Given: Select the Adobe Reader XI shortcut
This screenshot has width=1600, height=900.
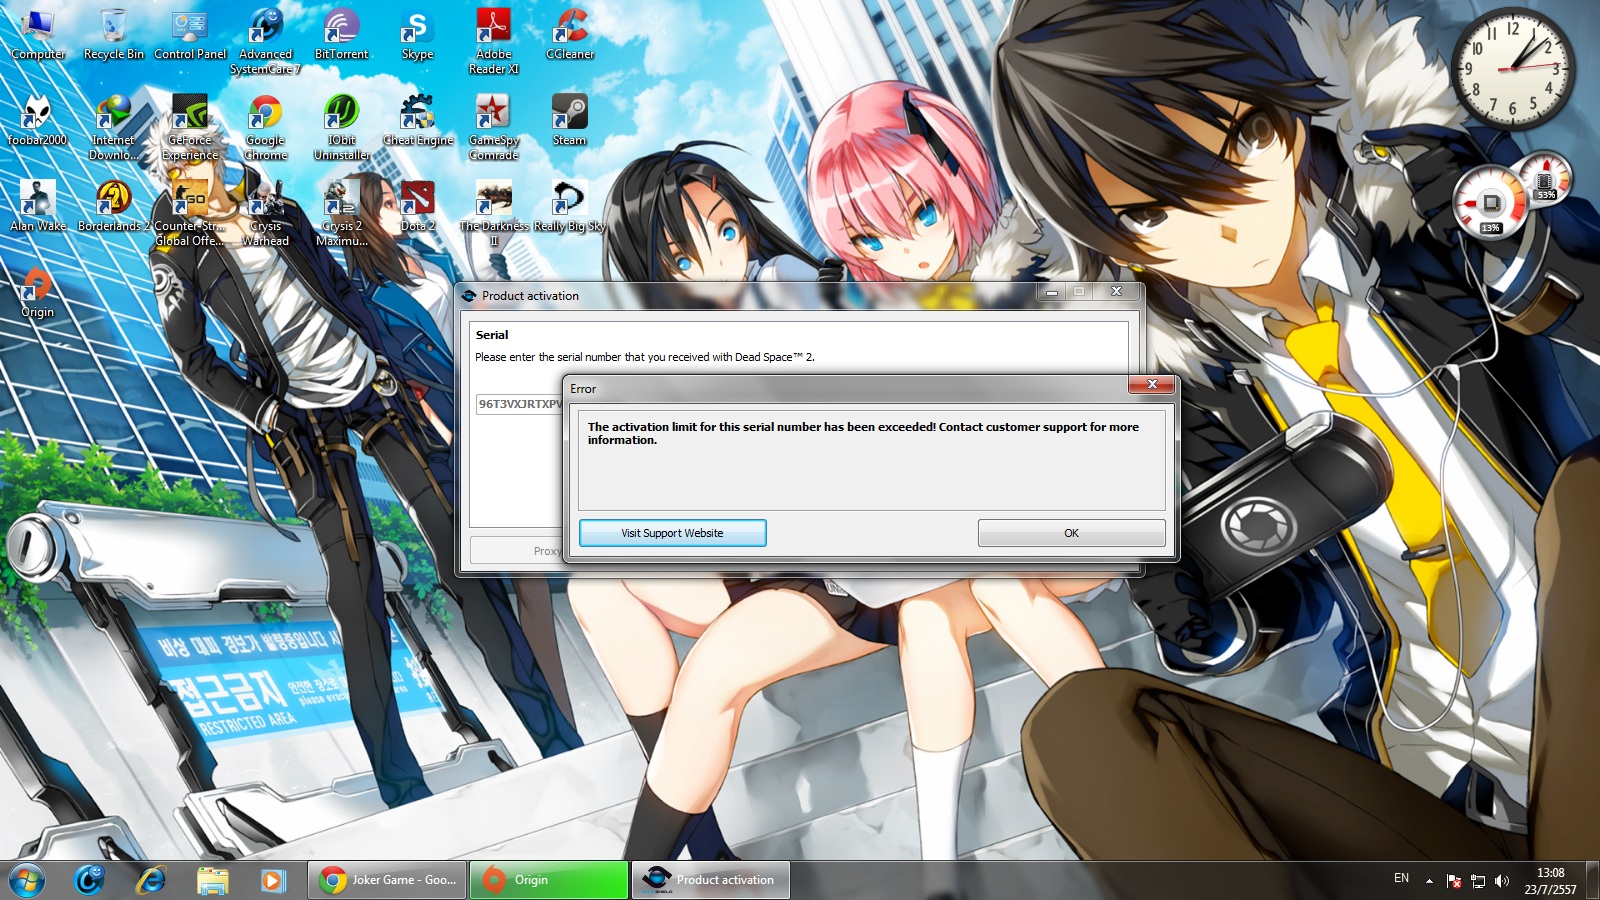Looking at the screenshot, I should [494, 41].
